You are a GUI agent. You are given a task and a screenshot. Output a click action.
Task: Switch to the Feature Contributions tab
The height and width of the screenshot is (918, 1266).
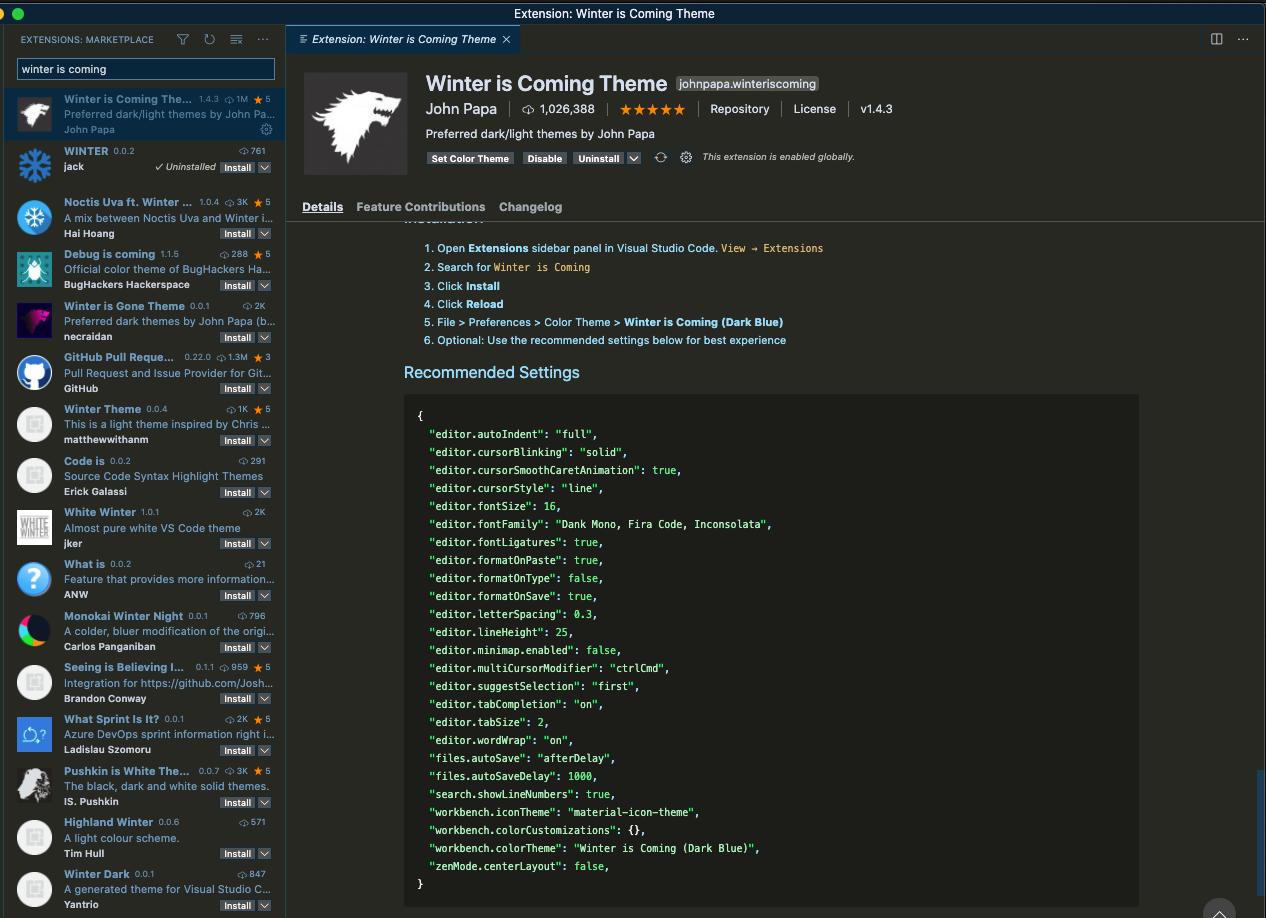[x=420, y=207]
